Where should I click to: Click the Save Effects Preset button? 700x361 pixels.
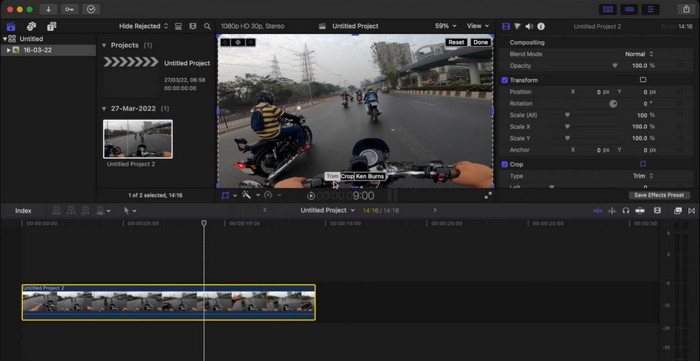coord(659,195)
